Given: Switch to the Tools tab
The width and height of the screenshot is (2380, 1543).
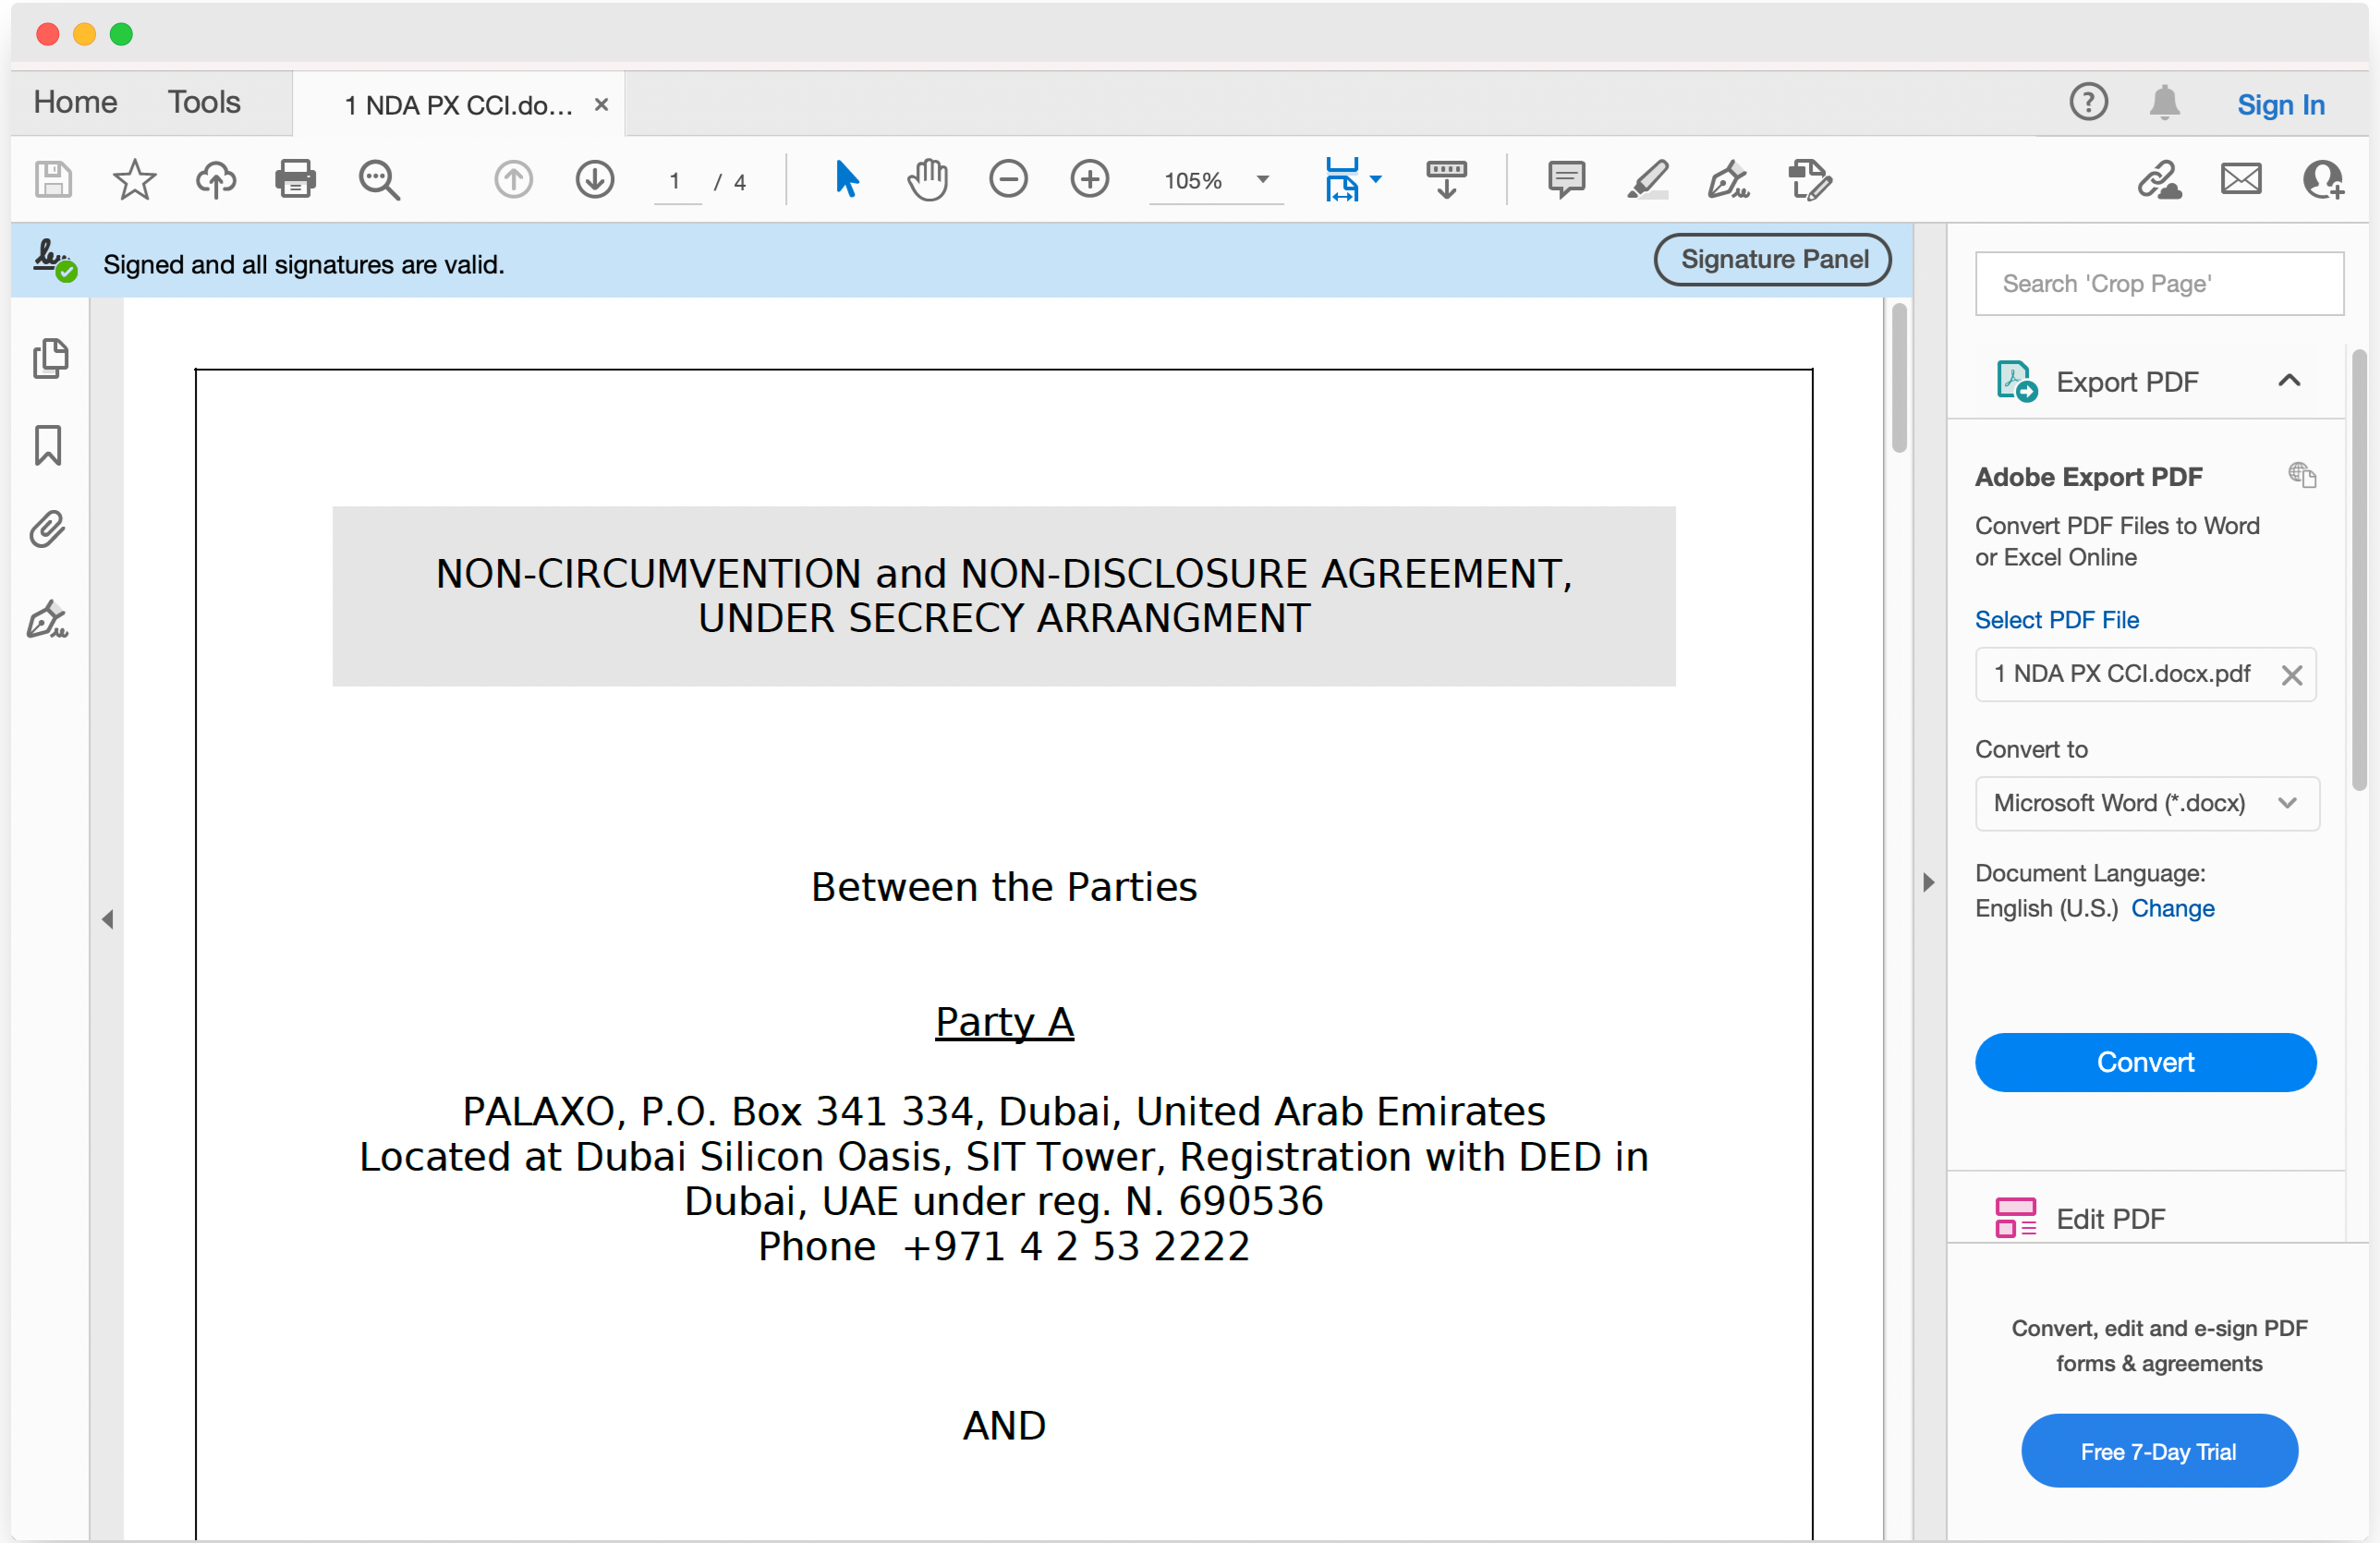Looking at the screenshot, I should [204, 102].
